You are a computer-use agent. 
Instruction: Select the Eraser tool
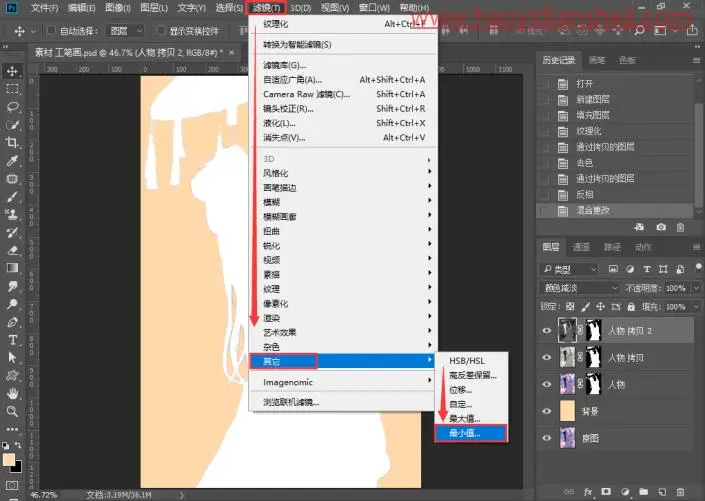12,250
